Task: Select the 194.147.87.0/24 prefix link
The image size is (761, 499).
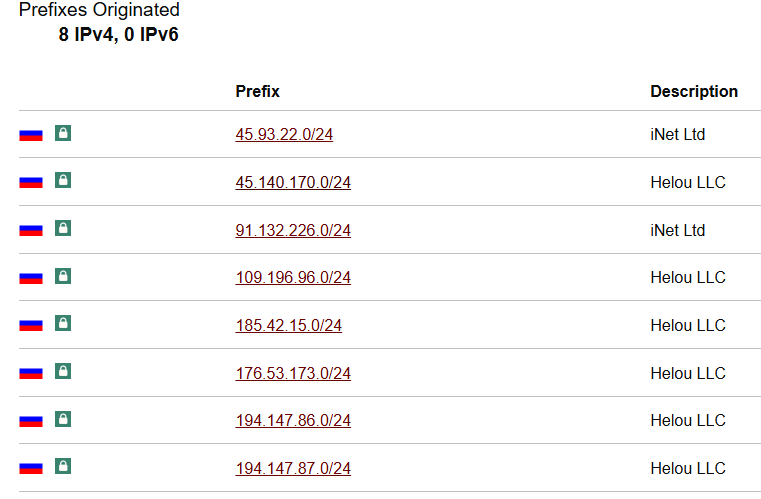Action: click(x=293, y=468)
